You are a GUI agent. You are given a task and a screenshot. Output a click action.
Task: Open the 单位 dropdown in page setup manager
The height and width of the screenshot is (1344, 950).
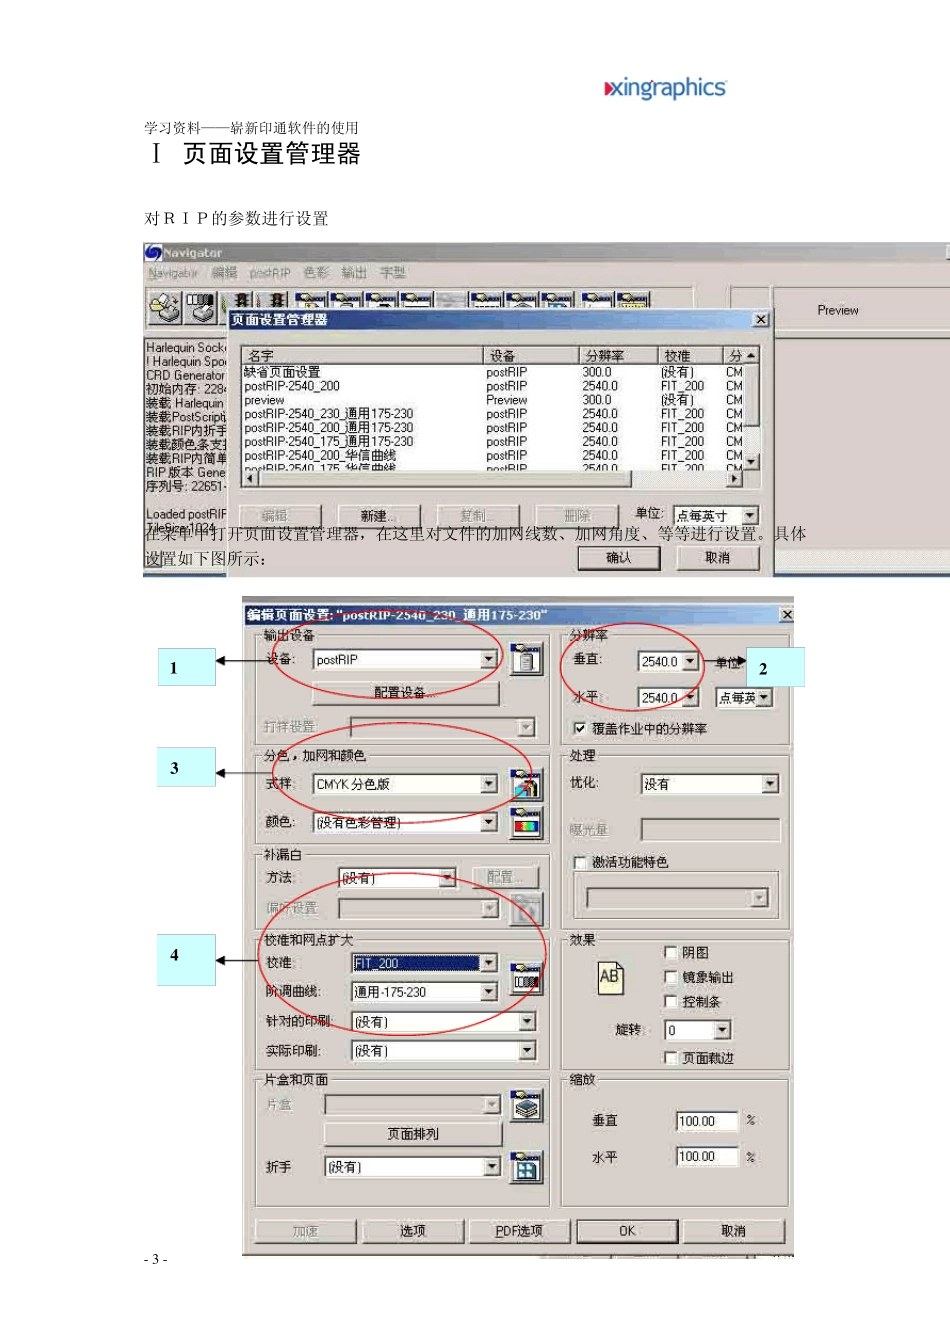point(749,515)
